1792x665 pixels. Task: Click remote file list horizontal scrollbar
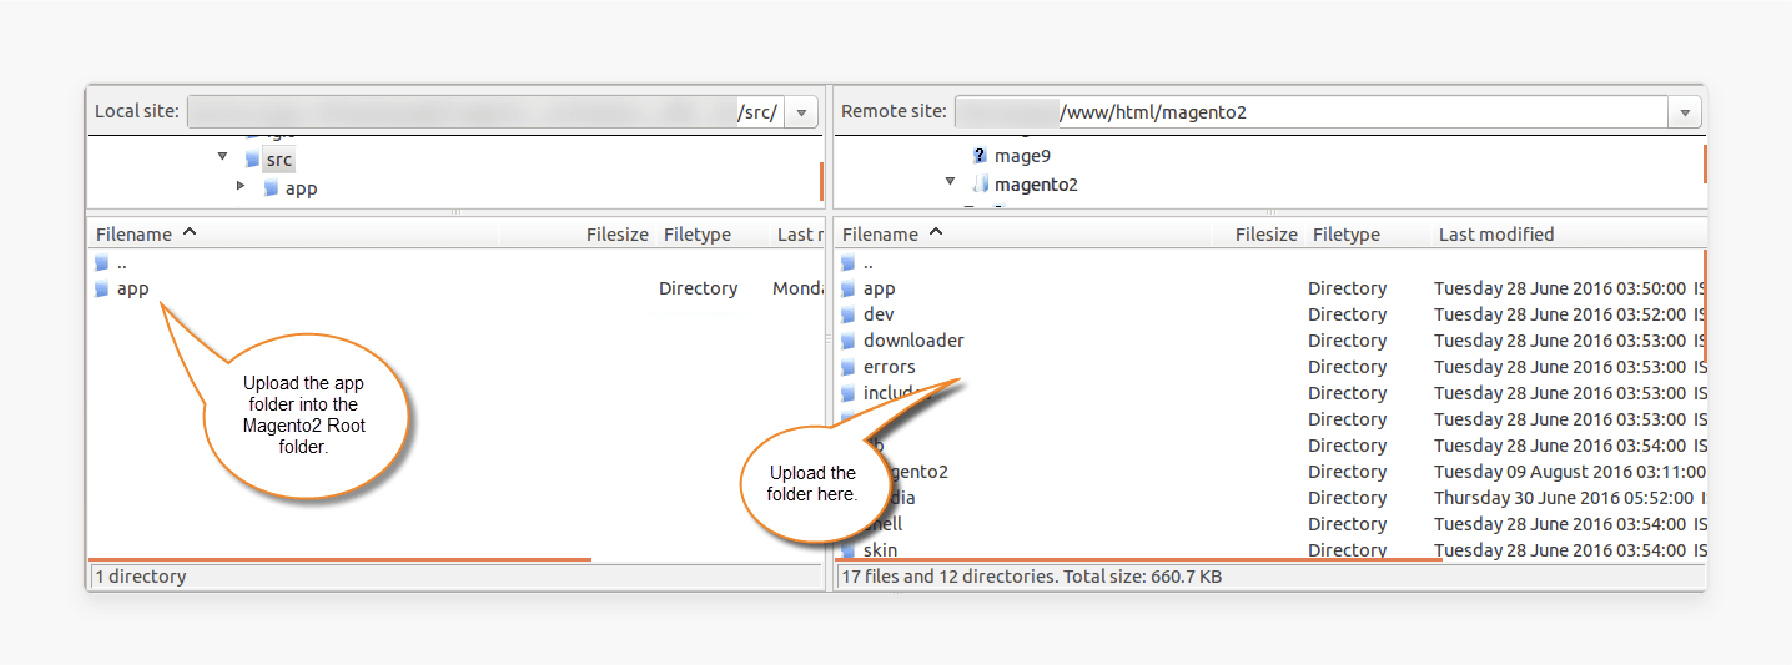pos(1139,560)
